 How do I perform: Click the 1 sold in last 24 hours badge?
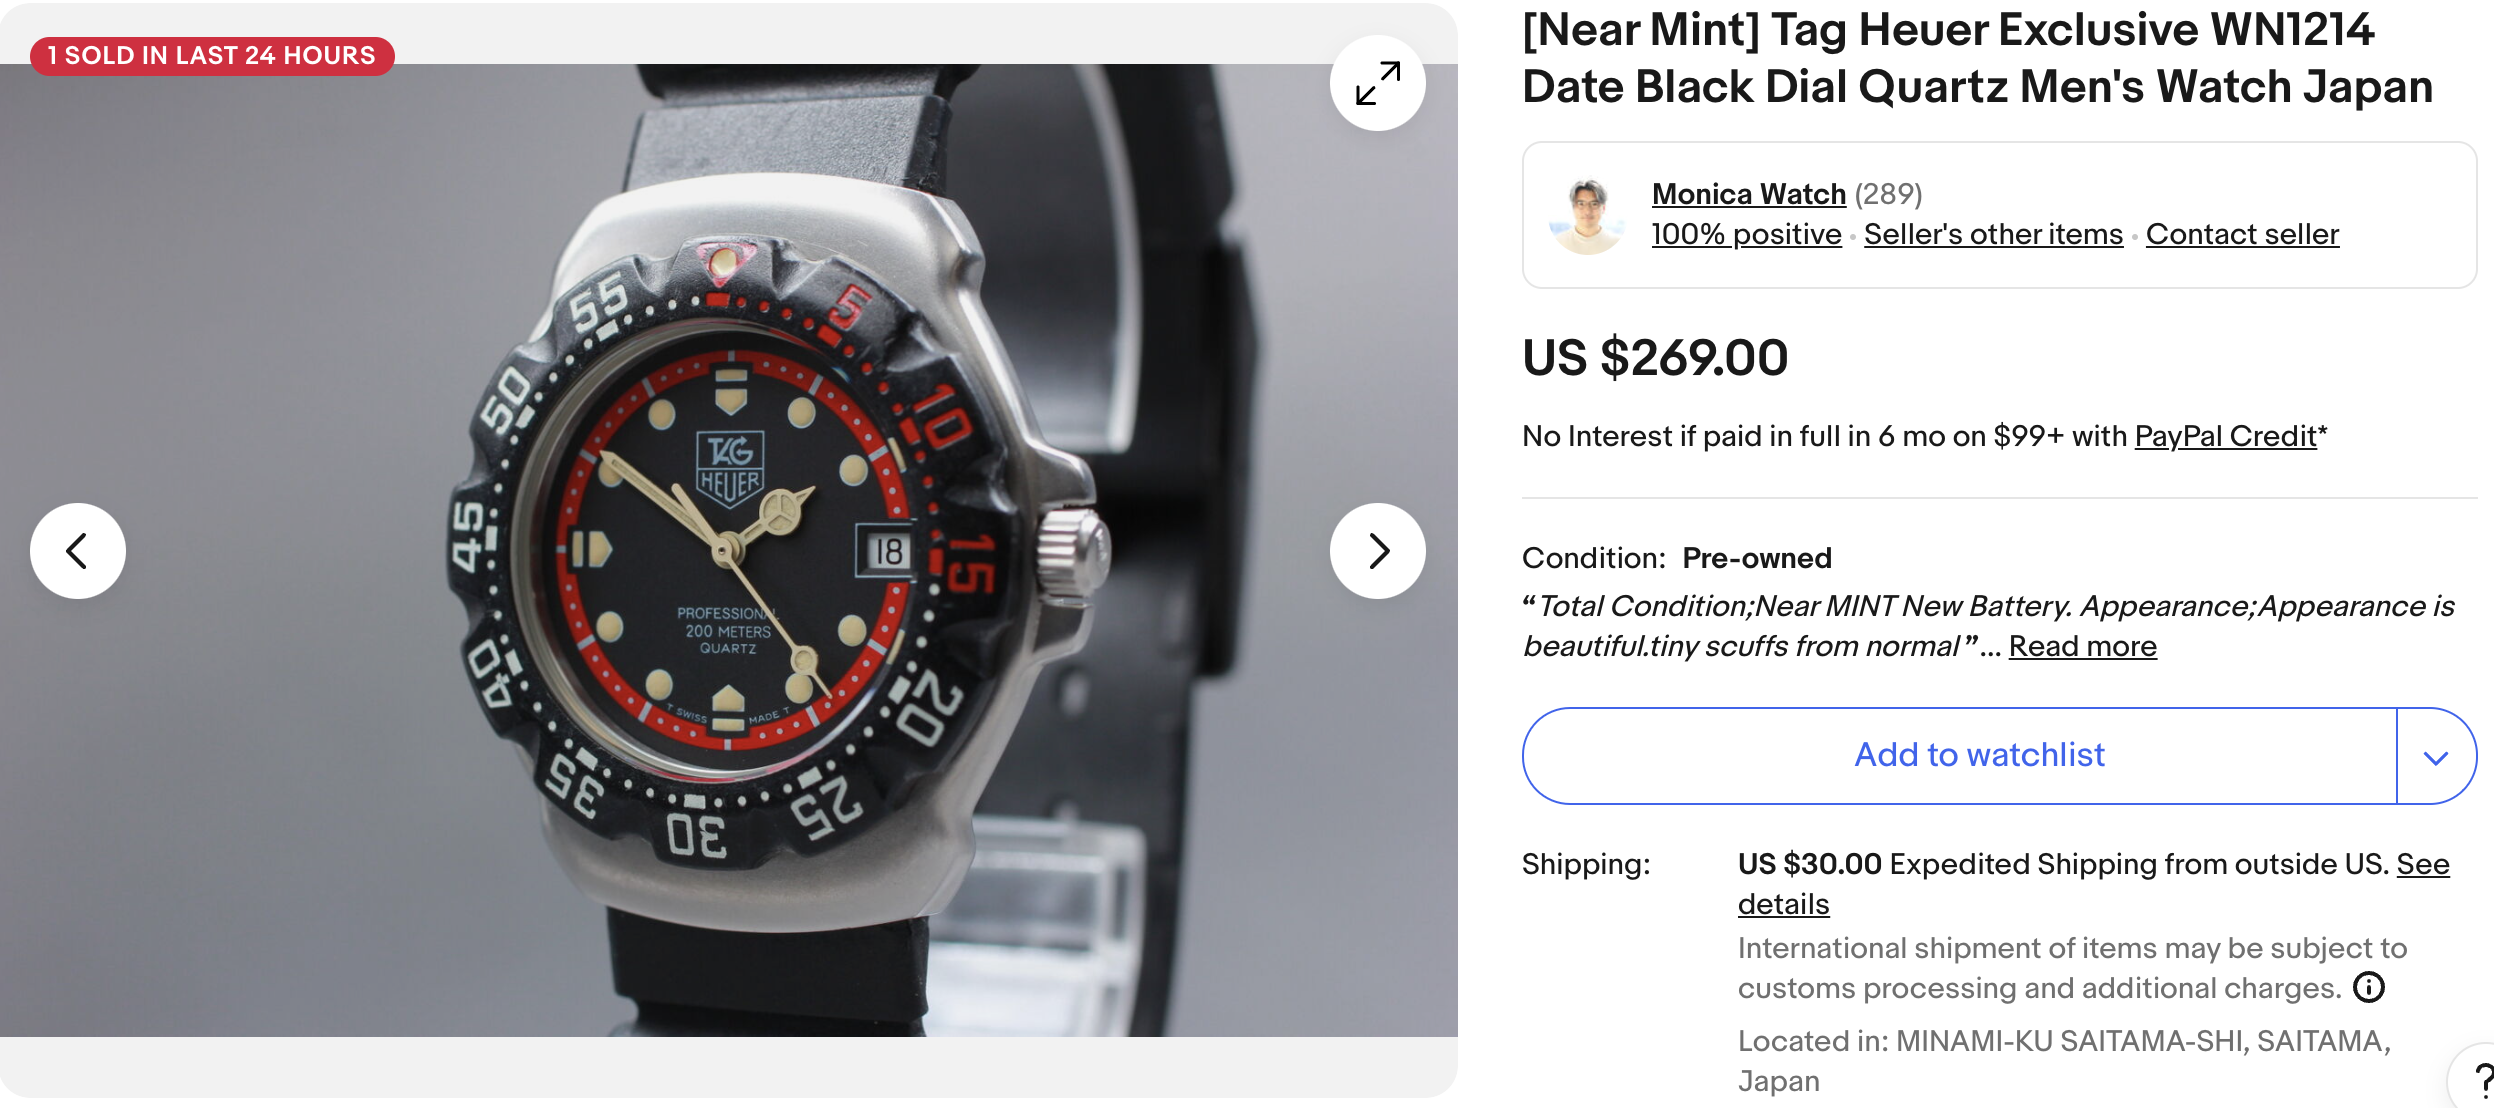coord(212,56)
